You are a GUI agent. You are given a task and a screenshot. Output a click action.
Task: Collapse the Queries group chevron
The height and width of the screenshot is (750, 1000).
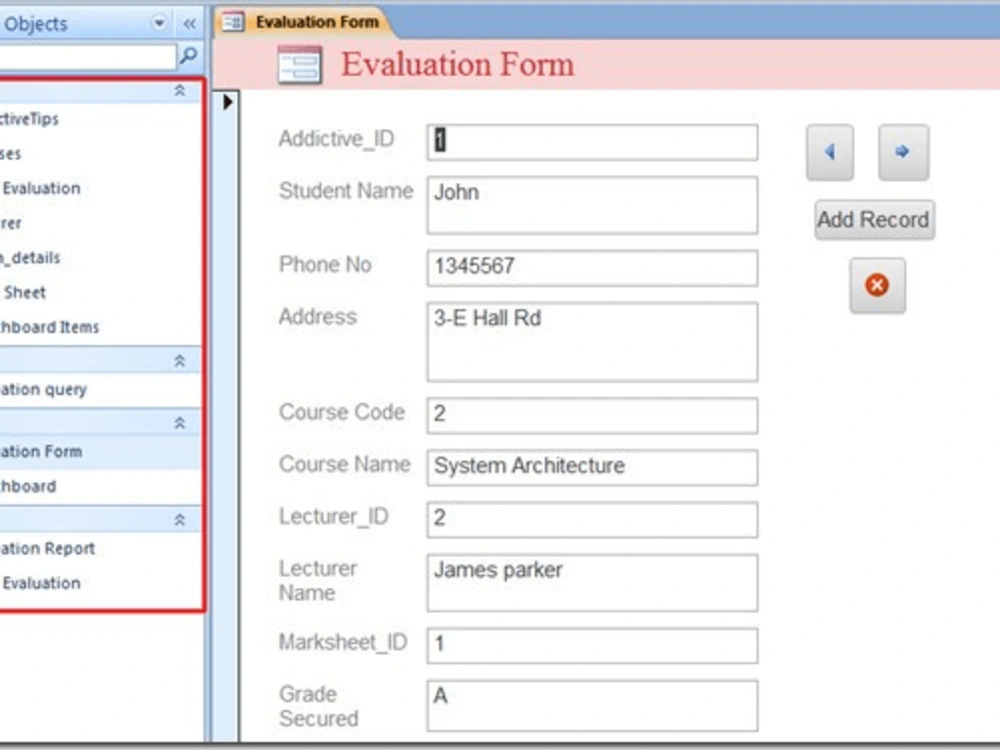[x=180, y=361]
